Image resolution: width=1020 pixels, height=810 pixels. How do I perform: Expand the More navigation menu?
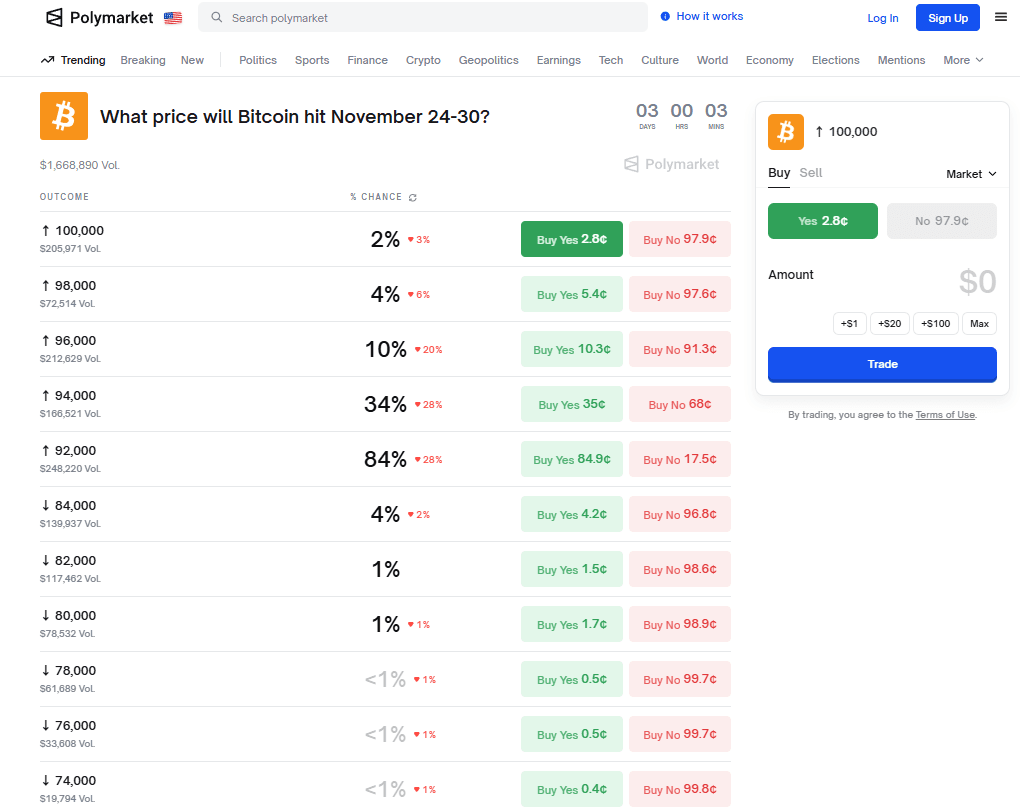[x=963, y=60]
